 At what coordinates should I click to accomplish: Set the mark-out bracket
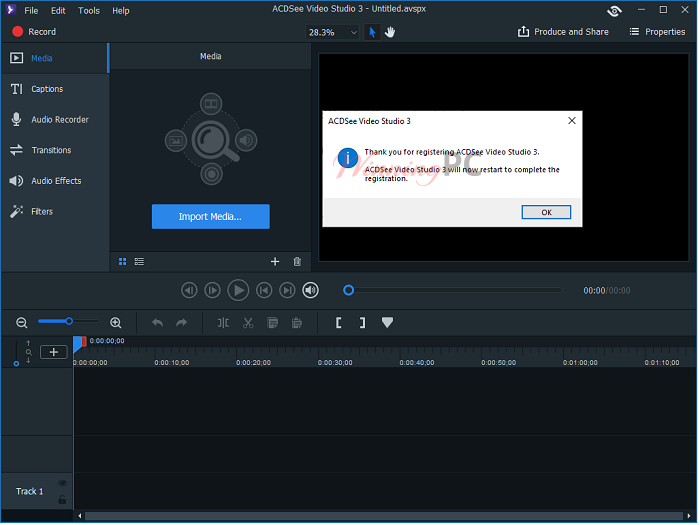[362, 323]
